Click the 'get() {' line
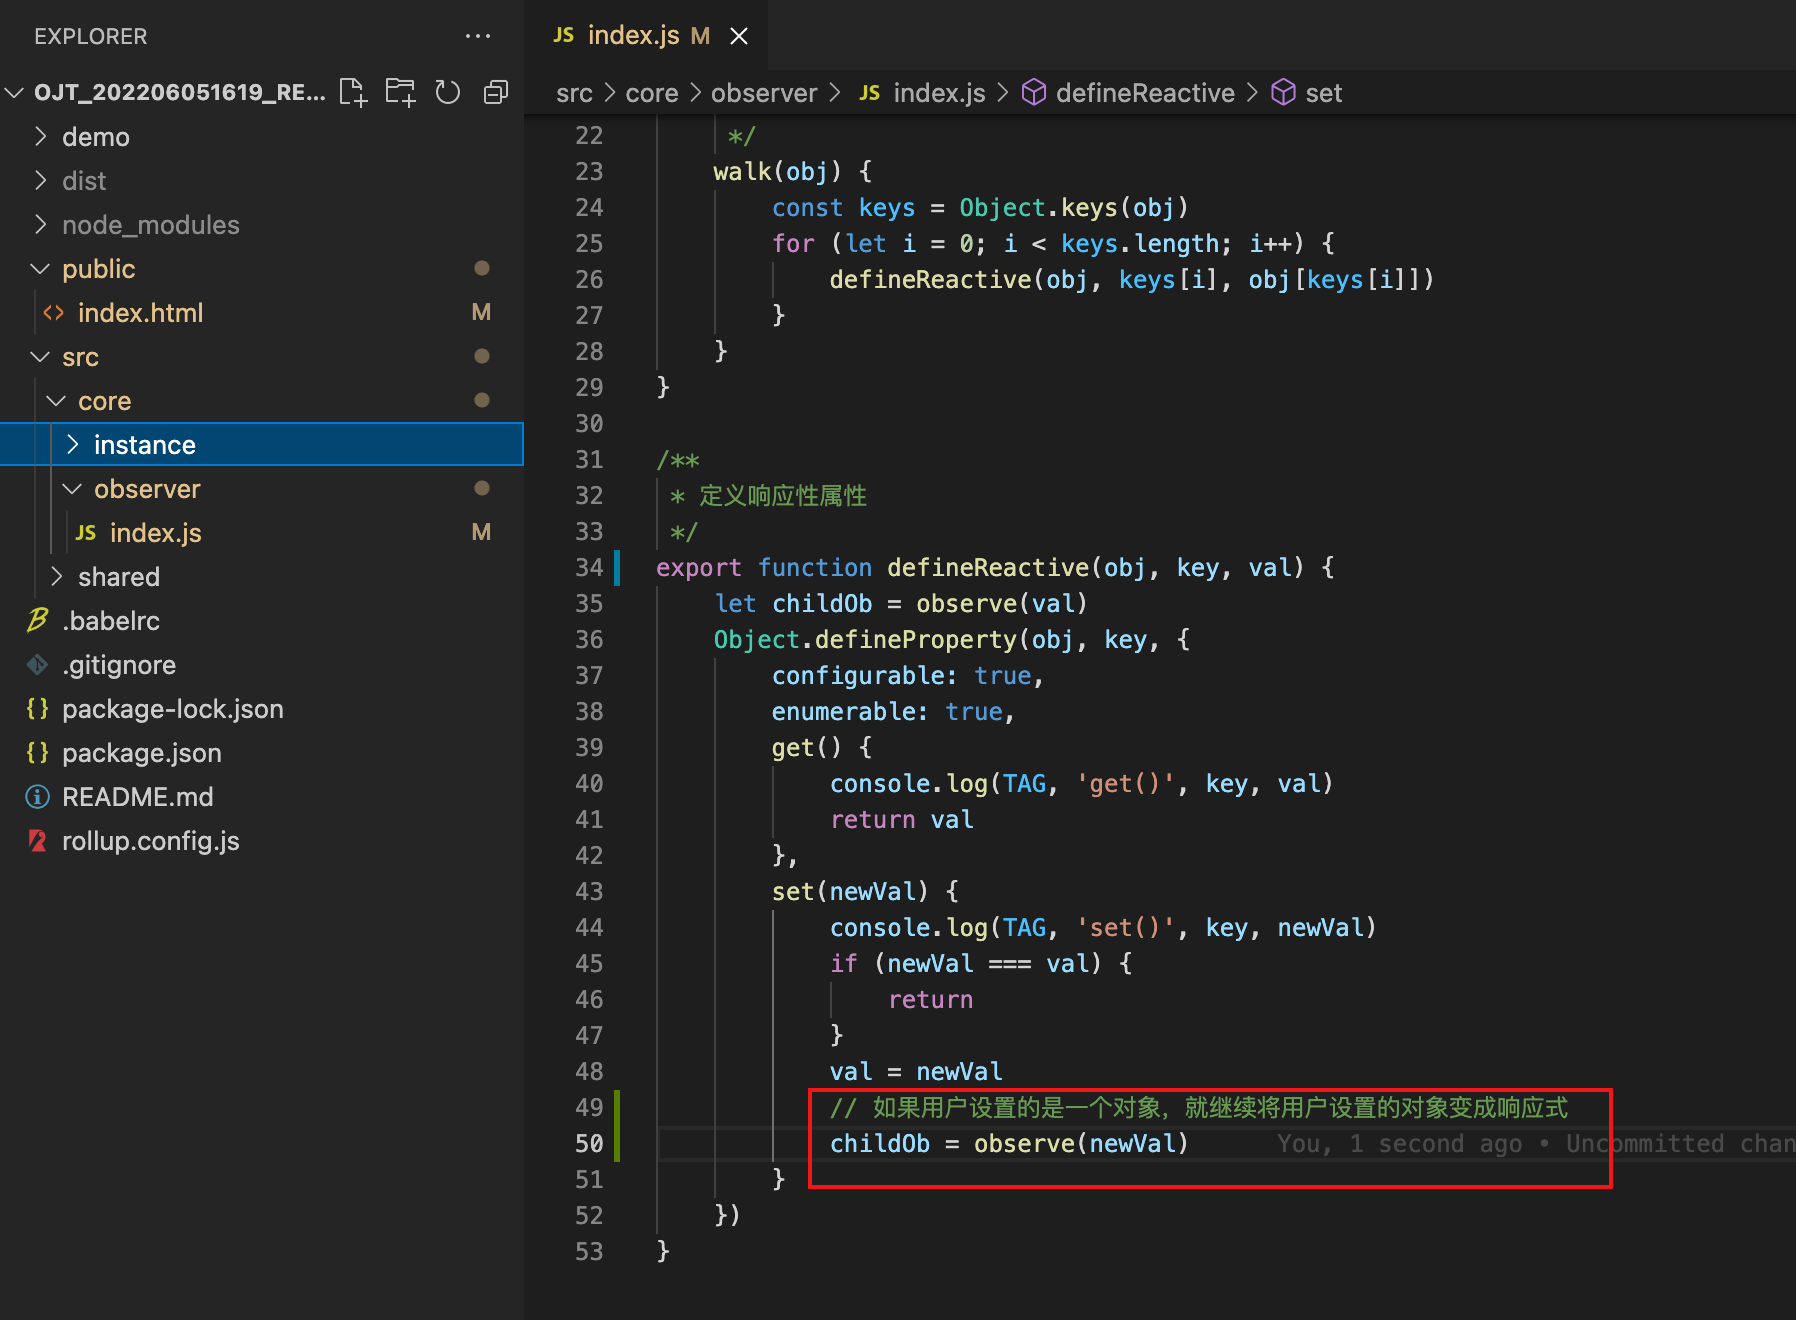Image resolution: width=1796 pixels, height=1320 pixels. [x=822, y=748]
